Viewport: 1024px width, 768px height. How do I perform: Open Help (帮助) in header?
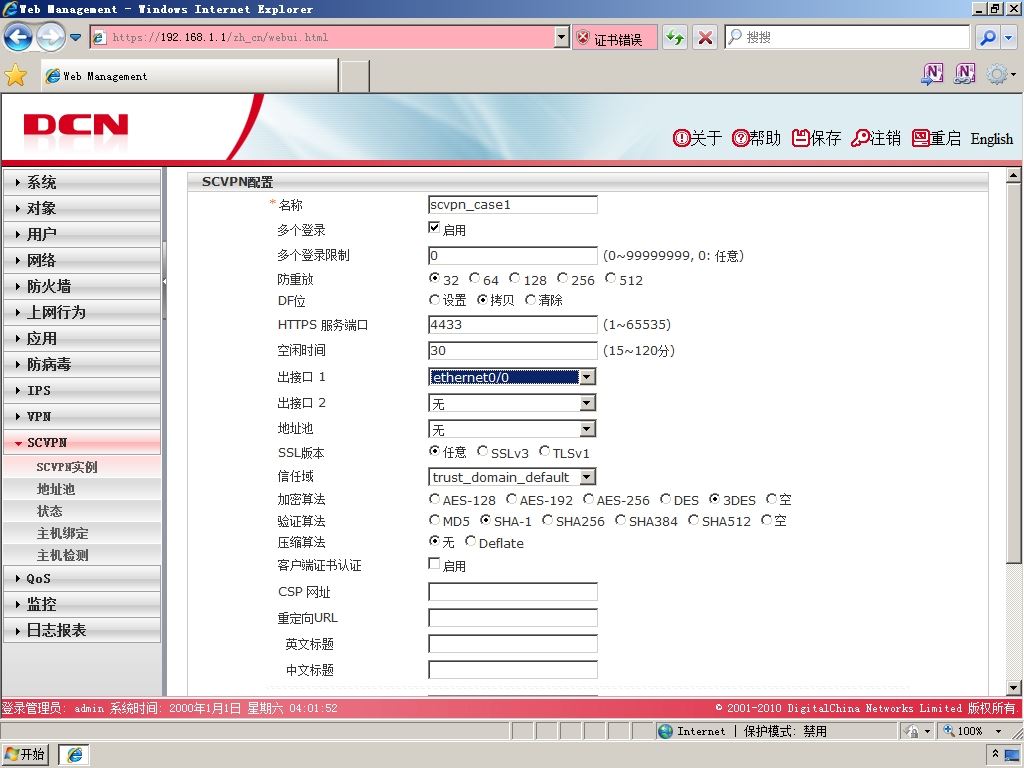(x=756, y=138)
